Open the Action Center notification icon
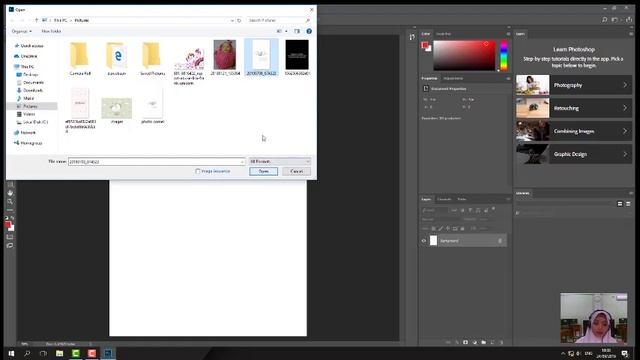Image resolution: width=640 pixels, height=360 pixels. pos(625,353)
